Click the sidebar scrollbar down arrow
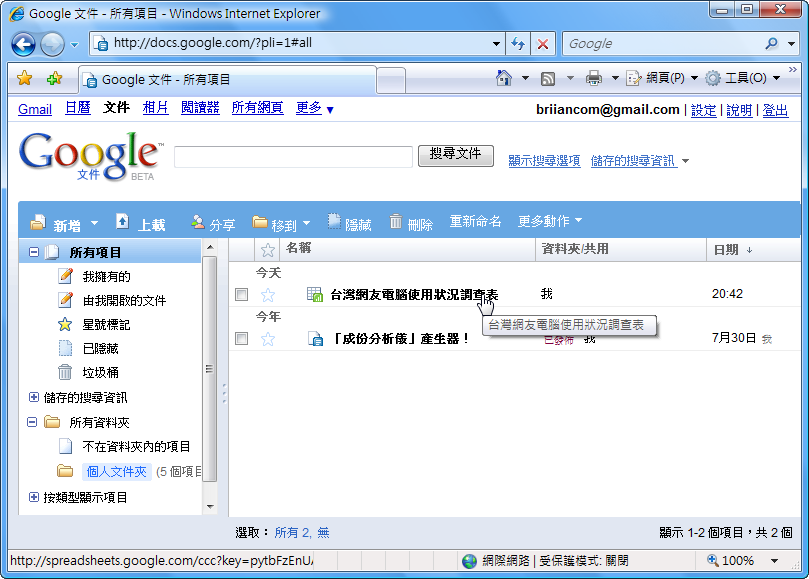Viewport: 809px width, 579px height. tap(210, 506)
